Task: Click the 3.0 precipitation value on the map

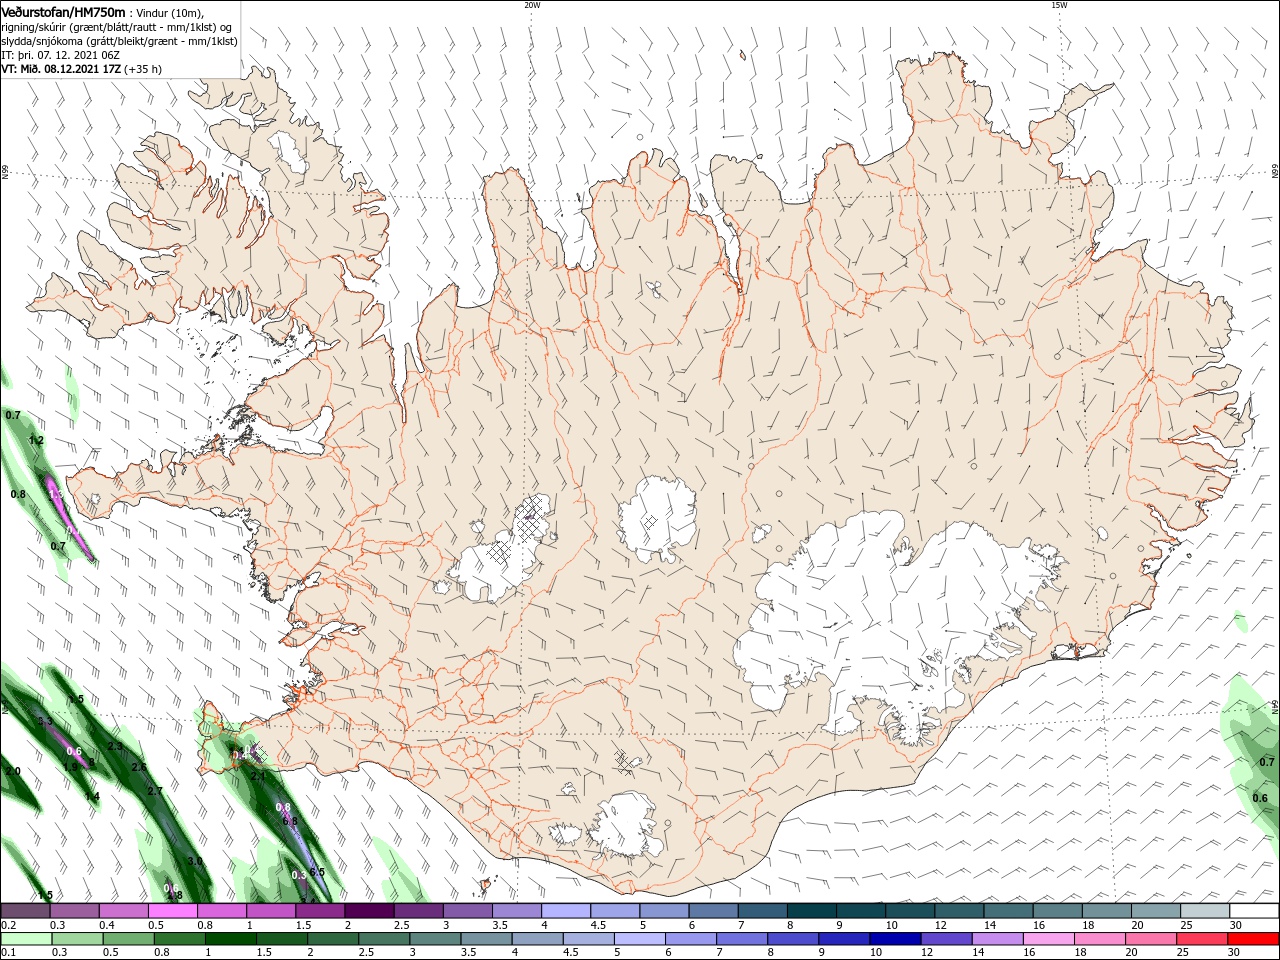Action: pos(195,861)
